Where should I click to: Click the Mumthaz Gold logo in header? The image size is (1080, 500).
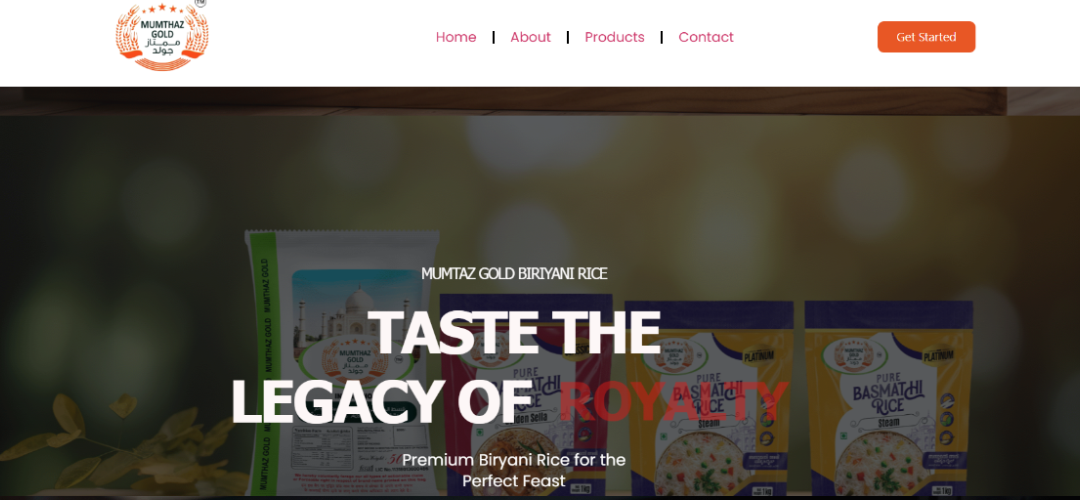(x=163, y=36)
